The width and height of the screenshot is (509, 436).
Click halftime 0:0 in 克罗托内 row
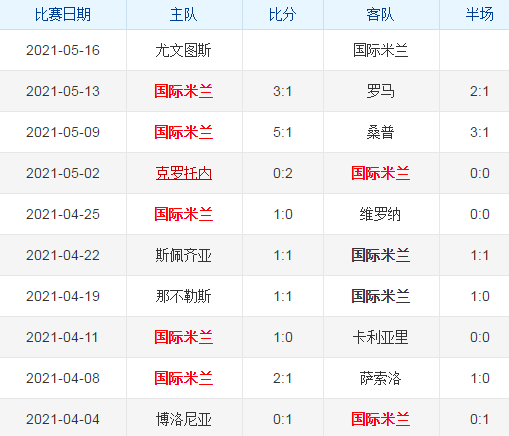tap(480, 173)
